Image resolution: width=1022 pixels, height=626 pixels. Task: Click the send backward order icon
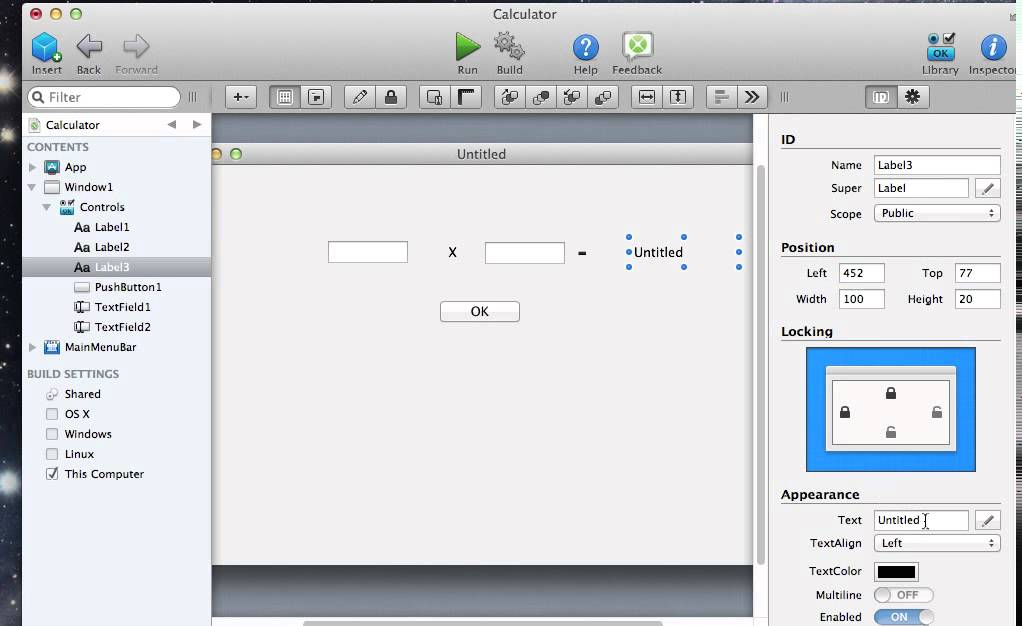click(572, 97)
